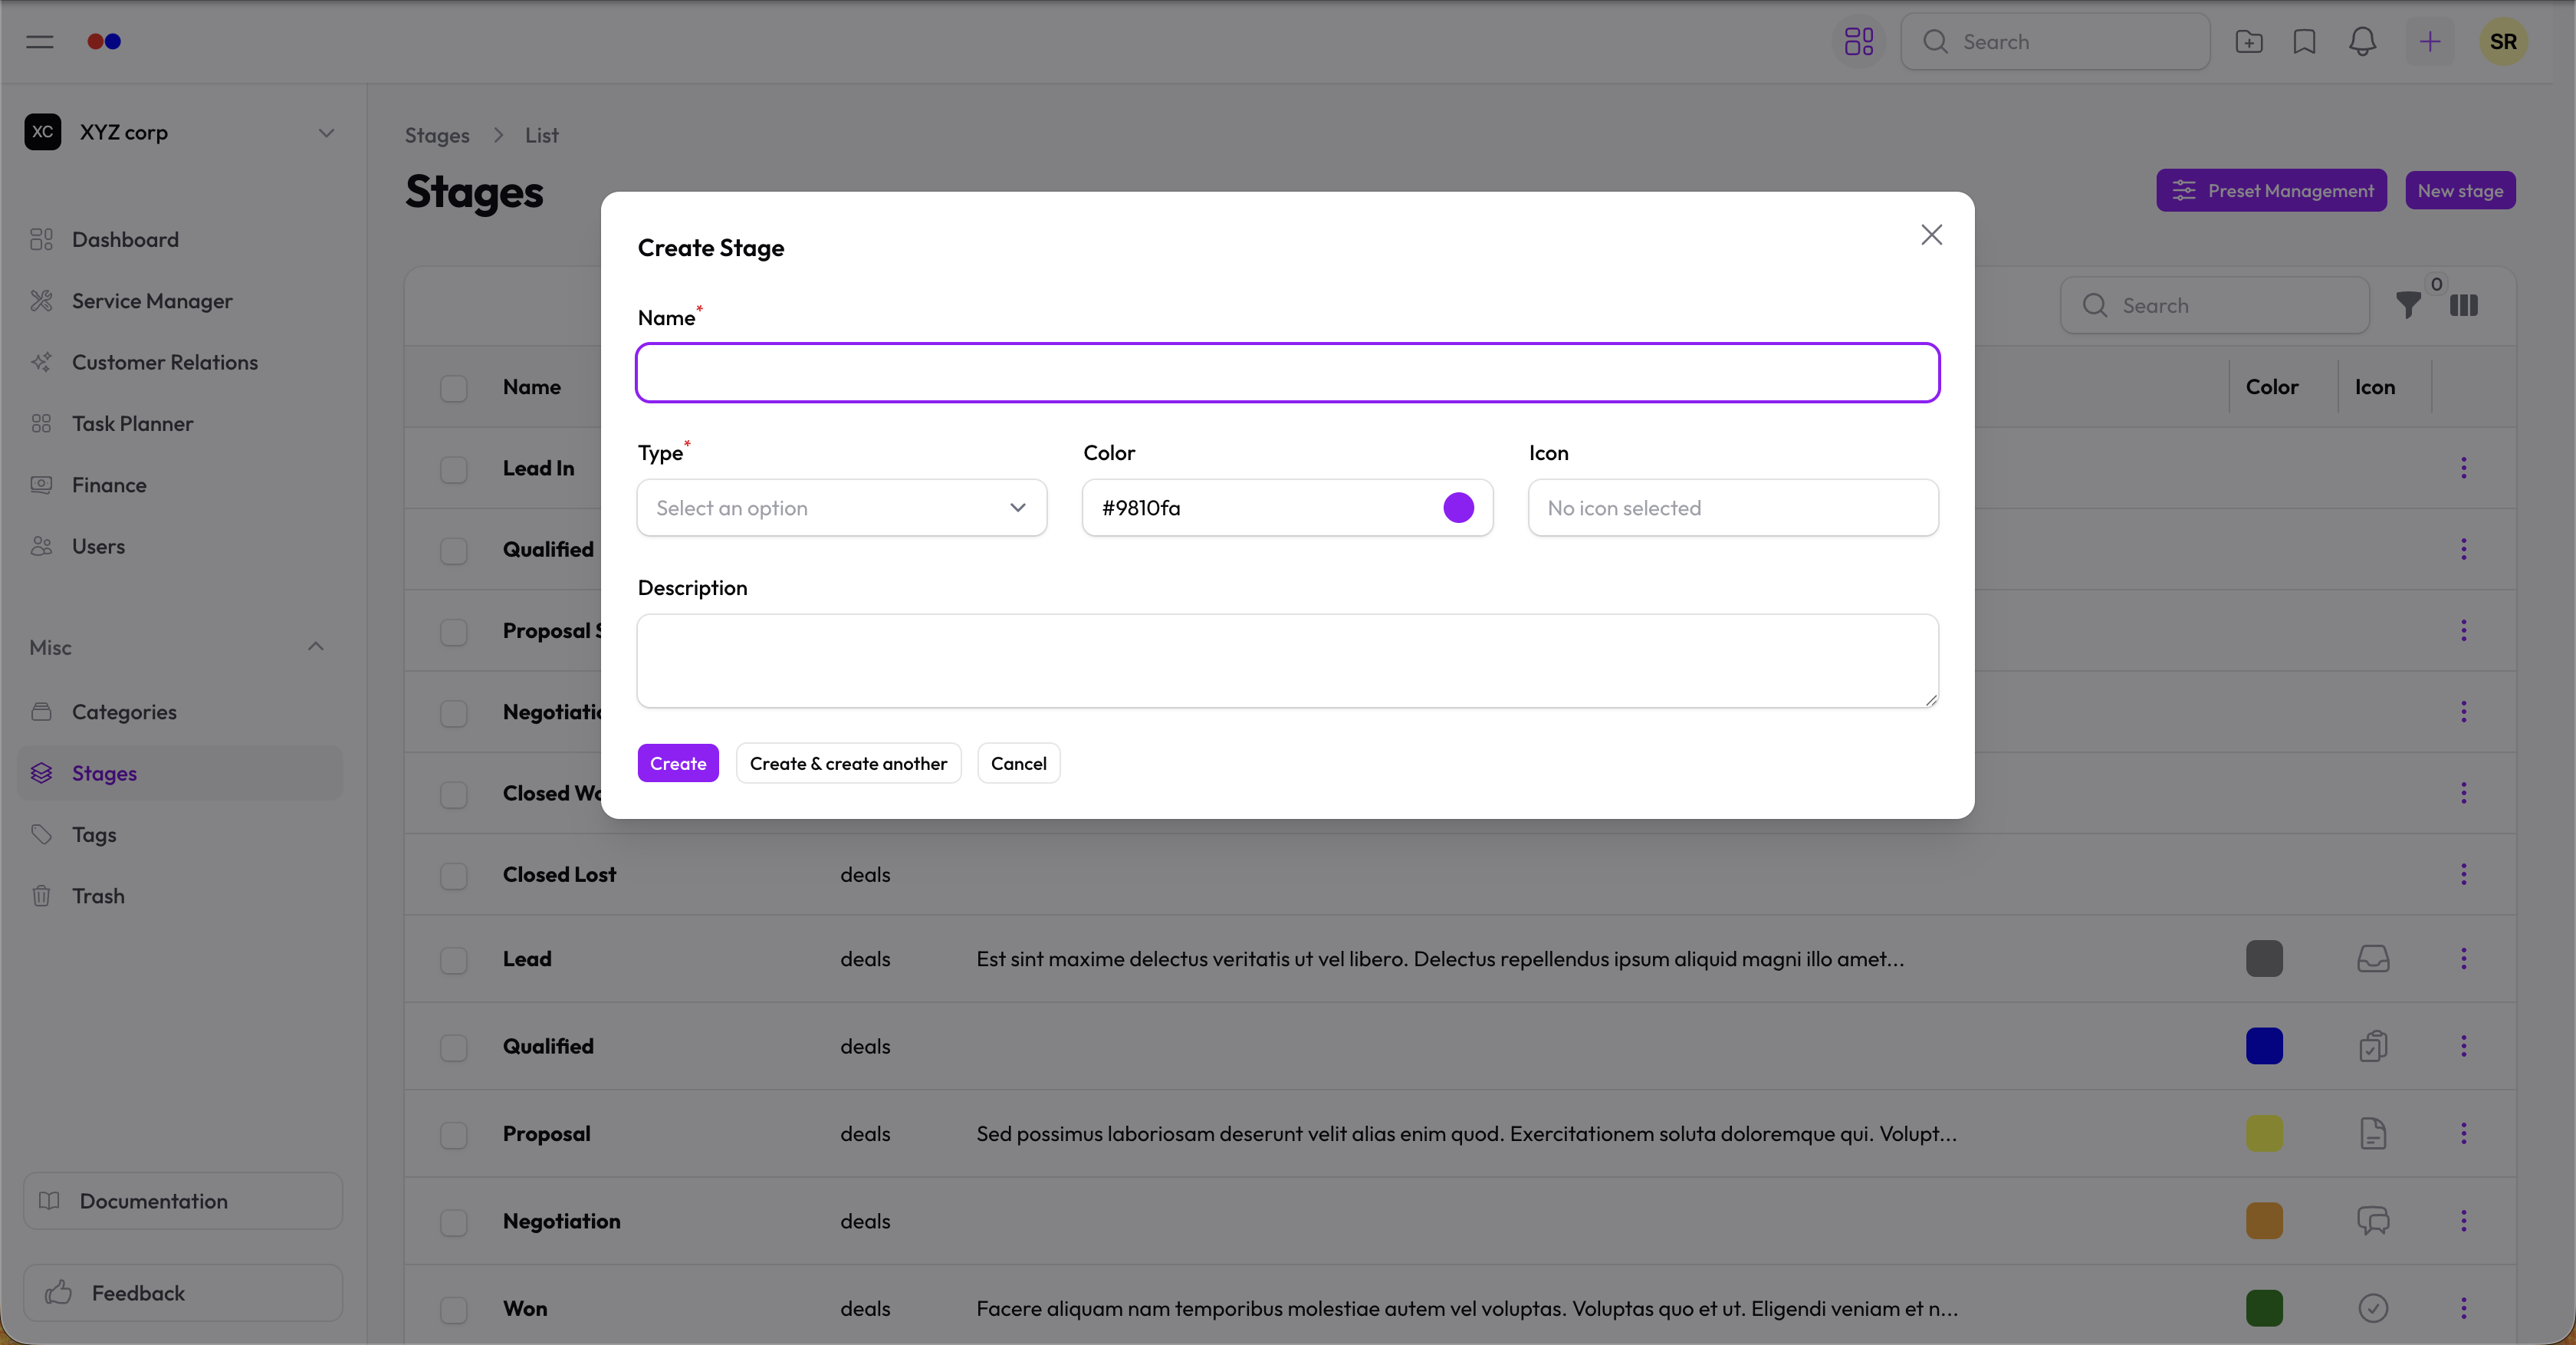The height and width of the screenshot is (1345, 2576).
Task: Click the Stages breadcrumb link
Action: 437,135
